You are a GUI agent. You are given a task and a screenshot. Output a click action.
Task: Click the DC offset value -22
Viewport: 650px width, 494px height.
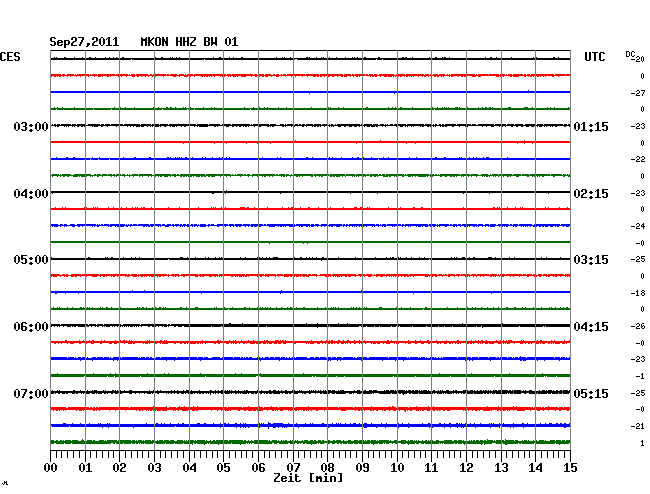[638, 159]
